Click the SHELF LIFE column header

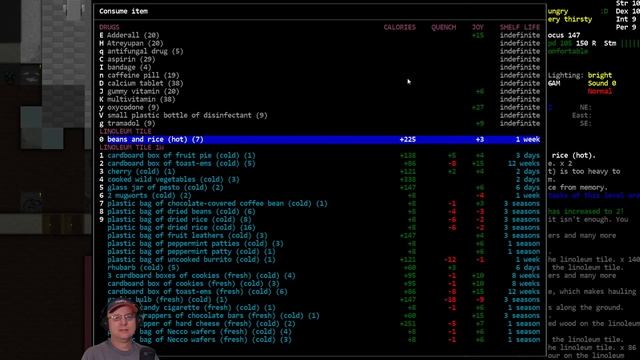coord(520,27)
